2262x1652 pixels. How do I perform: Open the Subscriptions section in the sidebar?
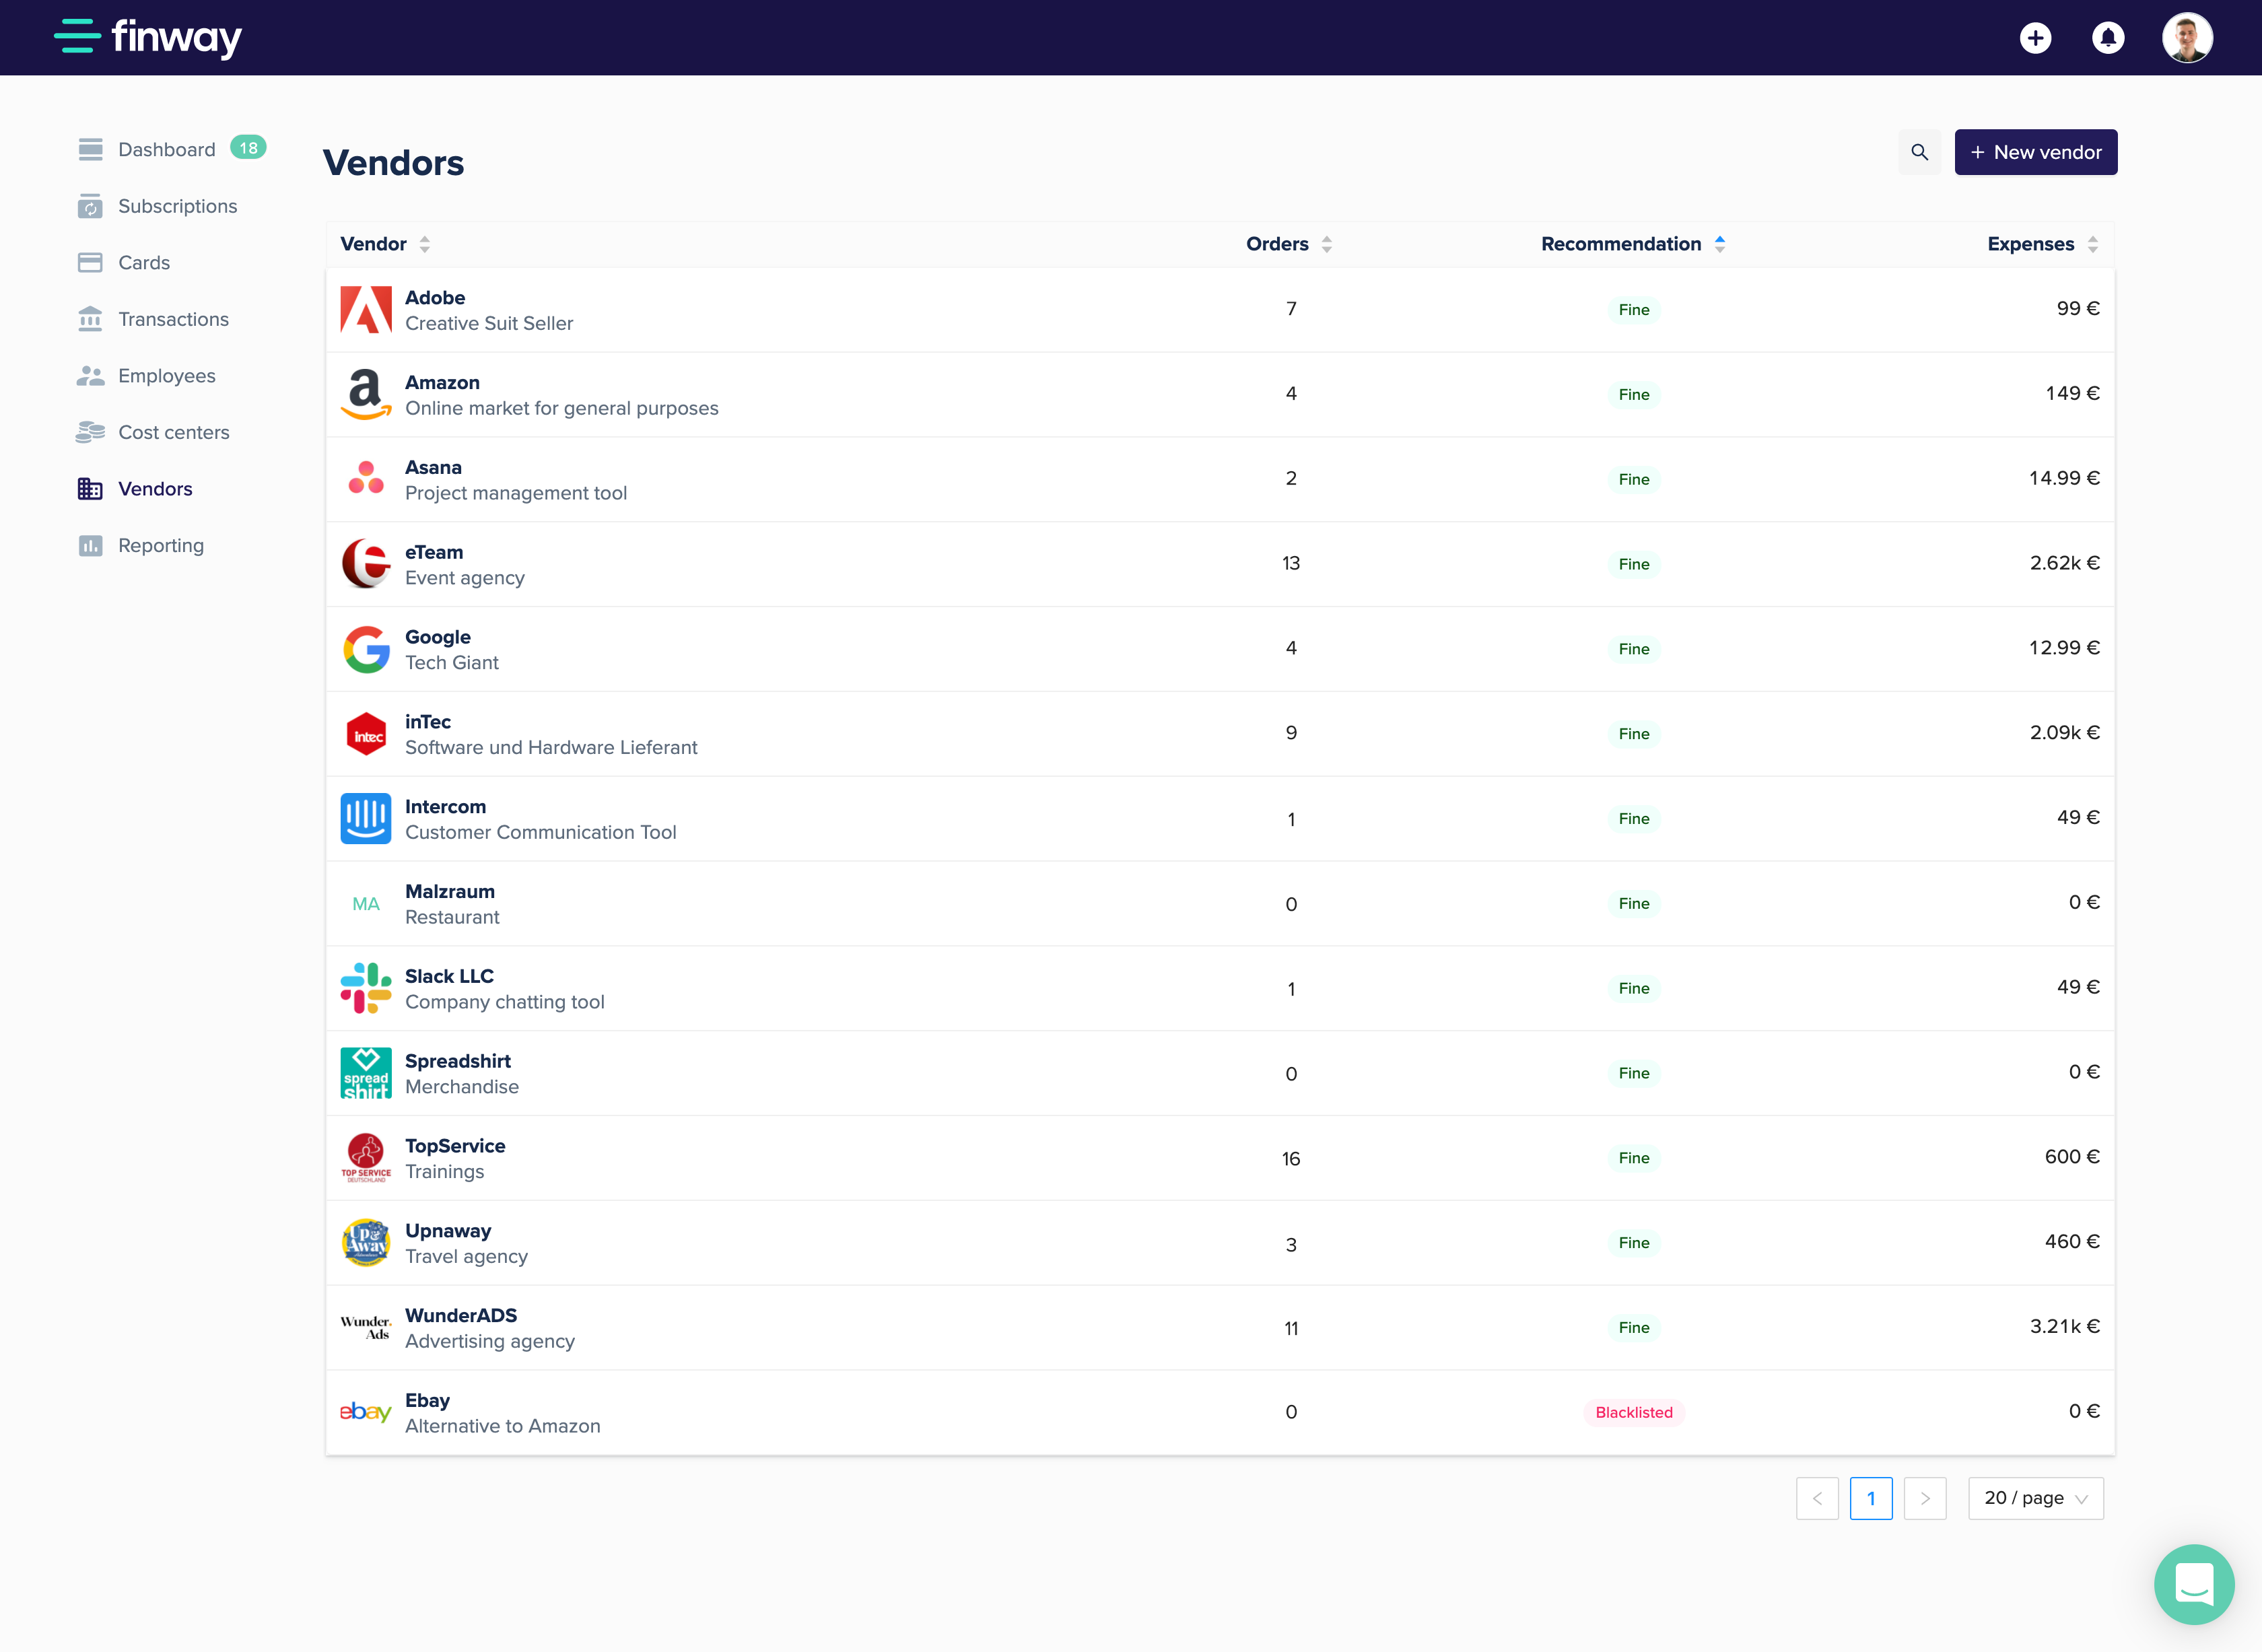coord(178,206)
